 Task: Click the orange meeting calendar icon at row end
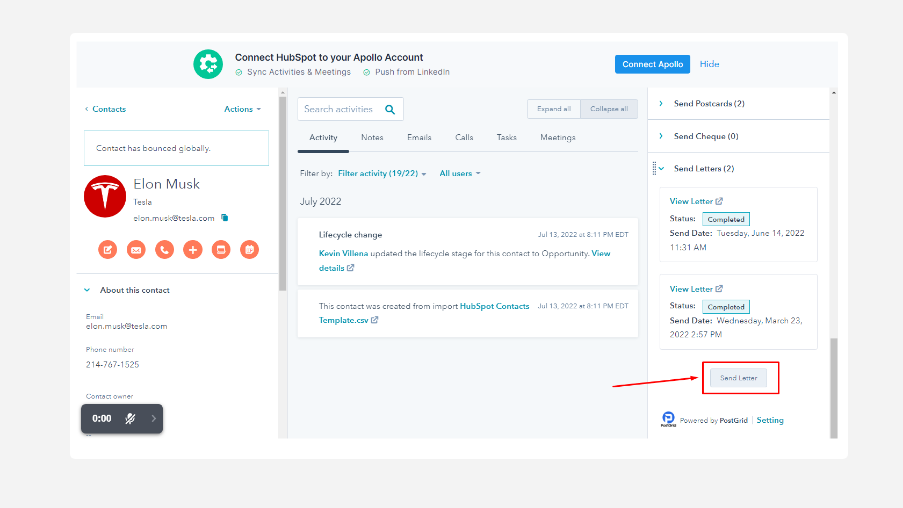tap(250, 249)
